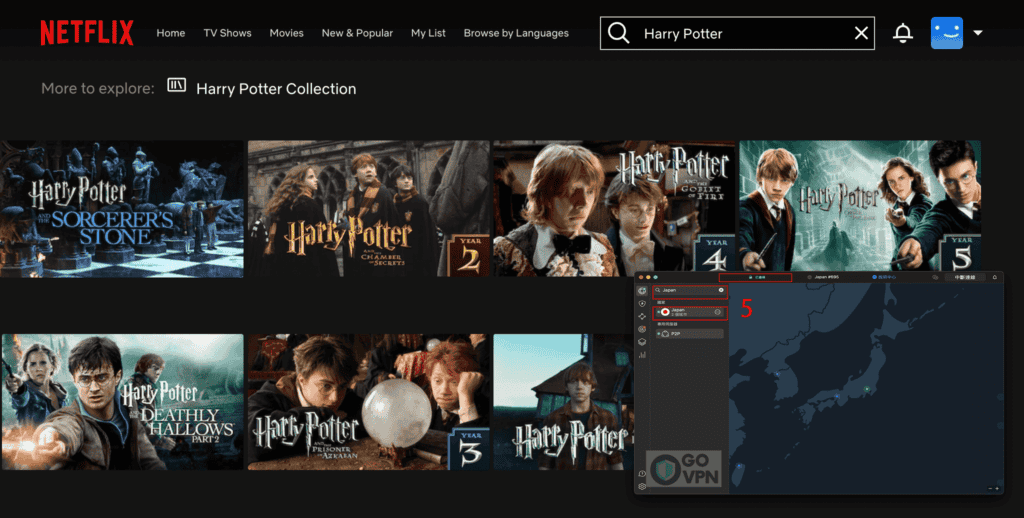Click inside the Harry Potter search field
This screenshot has height=518, width=1024.
(737, 33)
